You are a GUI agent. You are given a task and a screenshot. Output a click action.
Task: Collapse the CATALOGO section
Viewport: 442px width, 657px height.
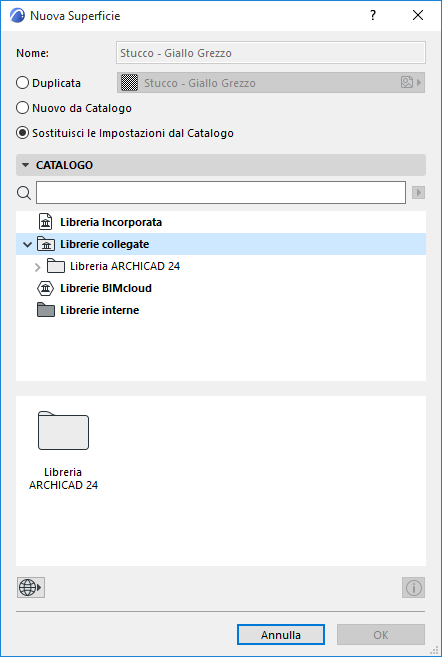(x=26, y=165)
